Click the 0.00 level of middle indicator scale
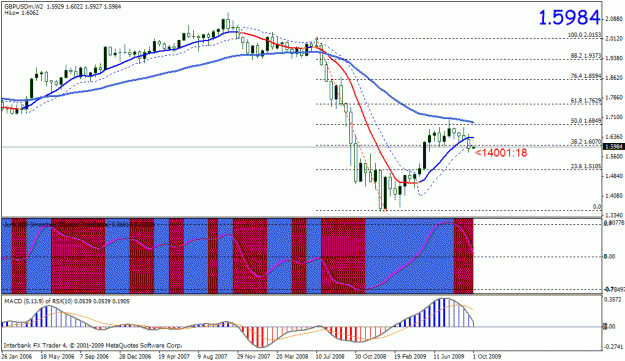This screenshot has height=361, width=625. (x=610, y=257)
